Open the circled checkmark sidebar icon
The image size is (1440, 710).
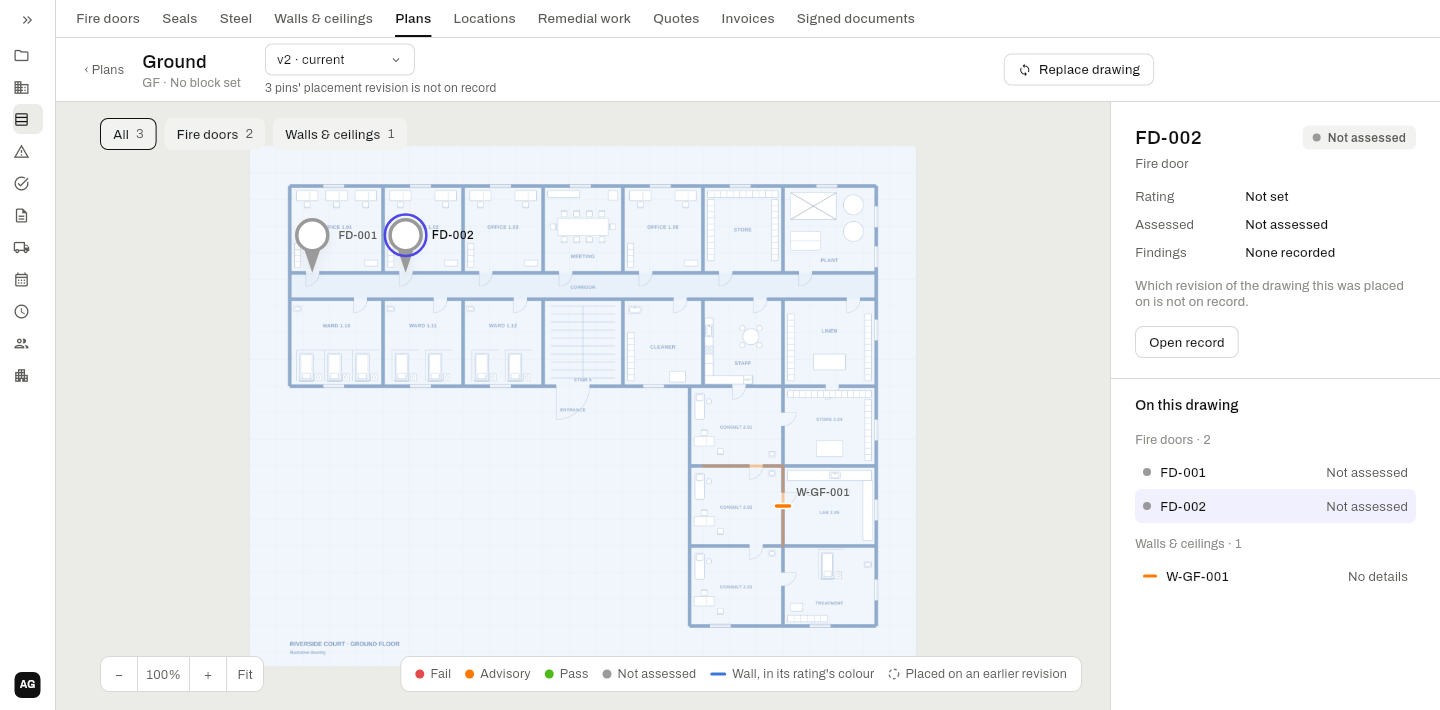(x=21, y=183)
